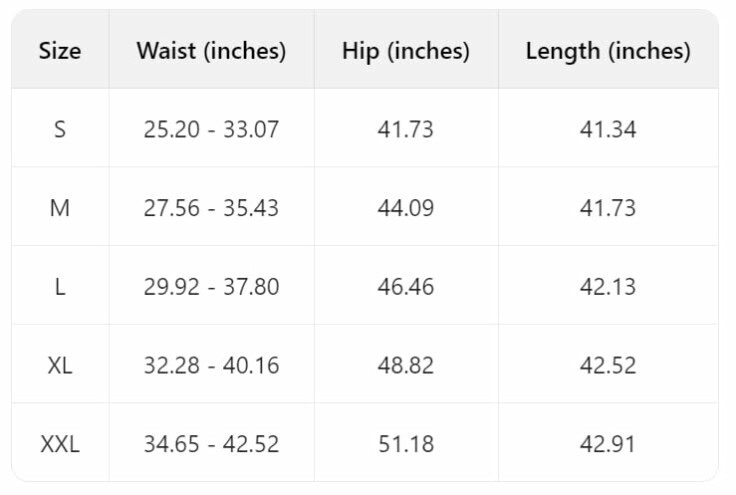736x495 pixels.
Task: Click waist range 25.20 - 33.07
Action: tap(211, 129)
